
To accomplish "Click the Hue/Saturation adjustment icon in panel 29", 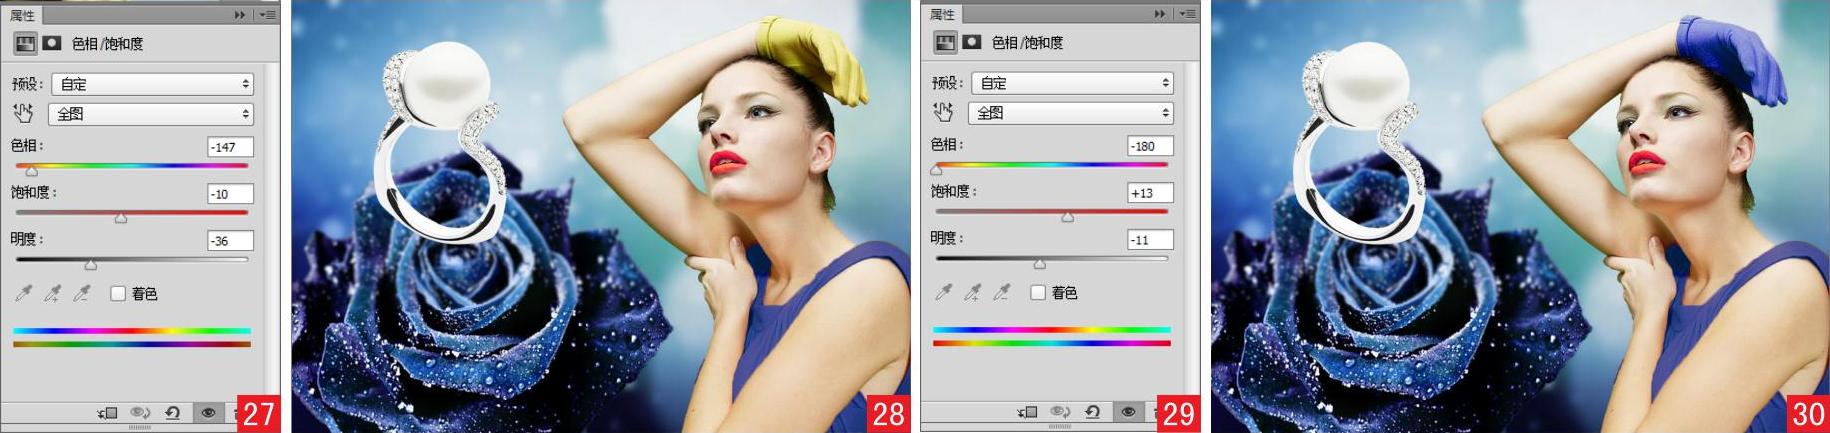I will pos(944,42).
